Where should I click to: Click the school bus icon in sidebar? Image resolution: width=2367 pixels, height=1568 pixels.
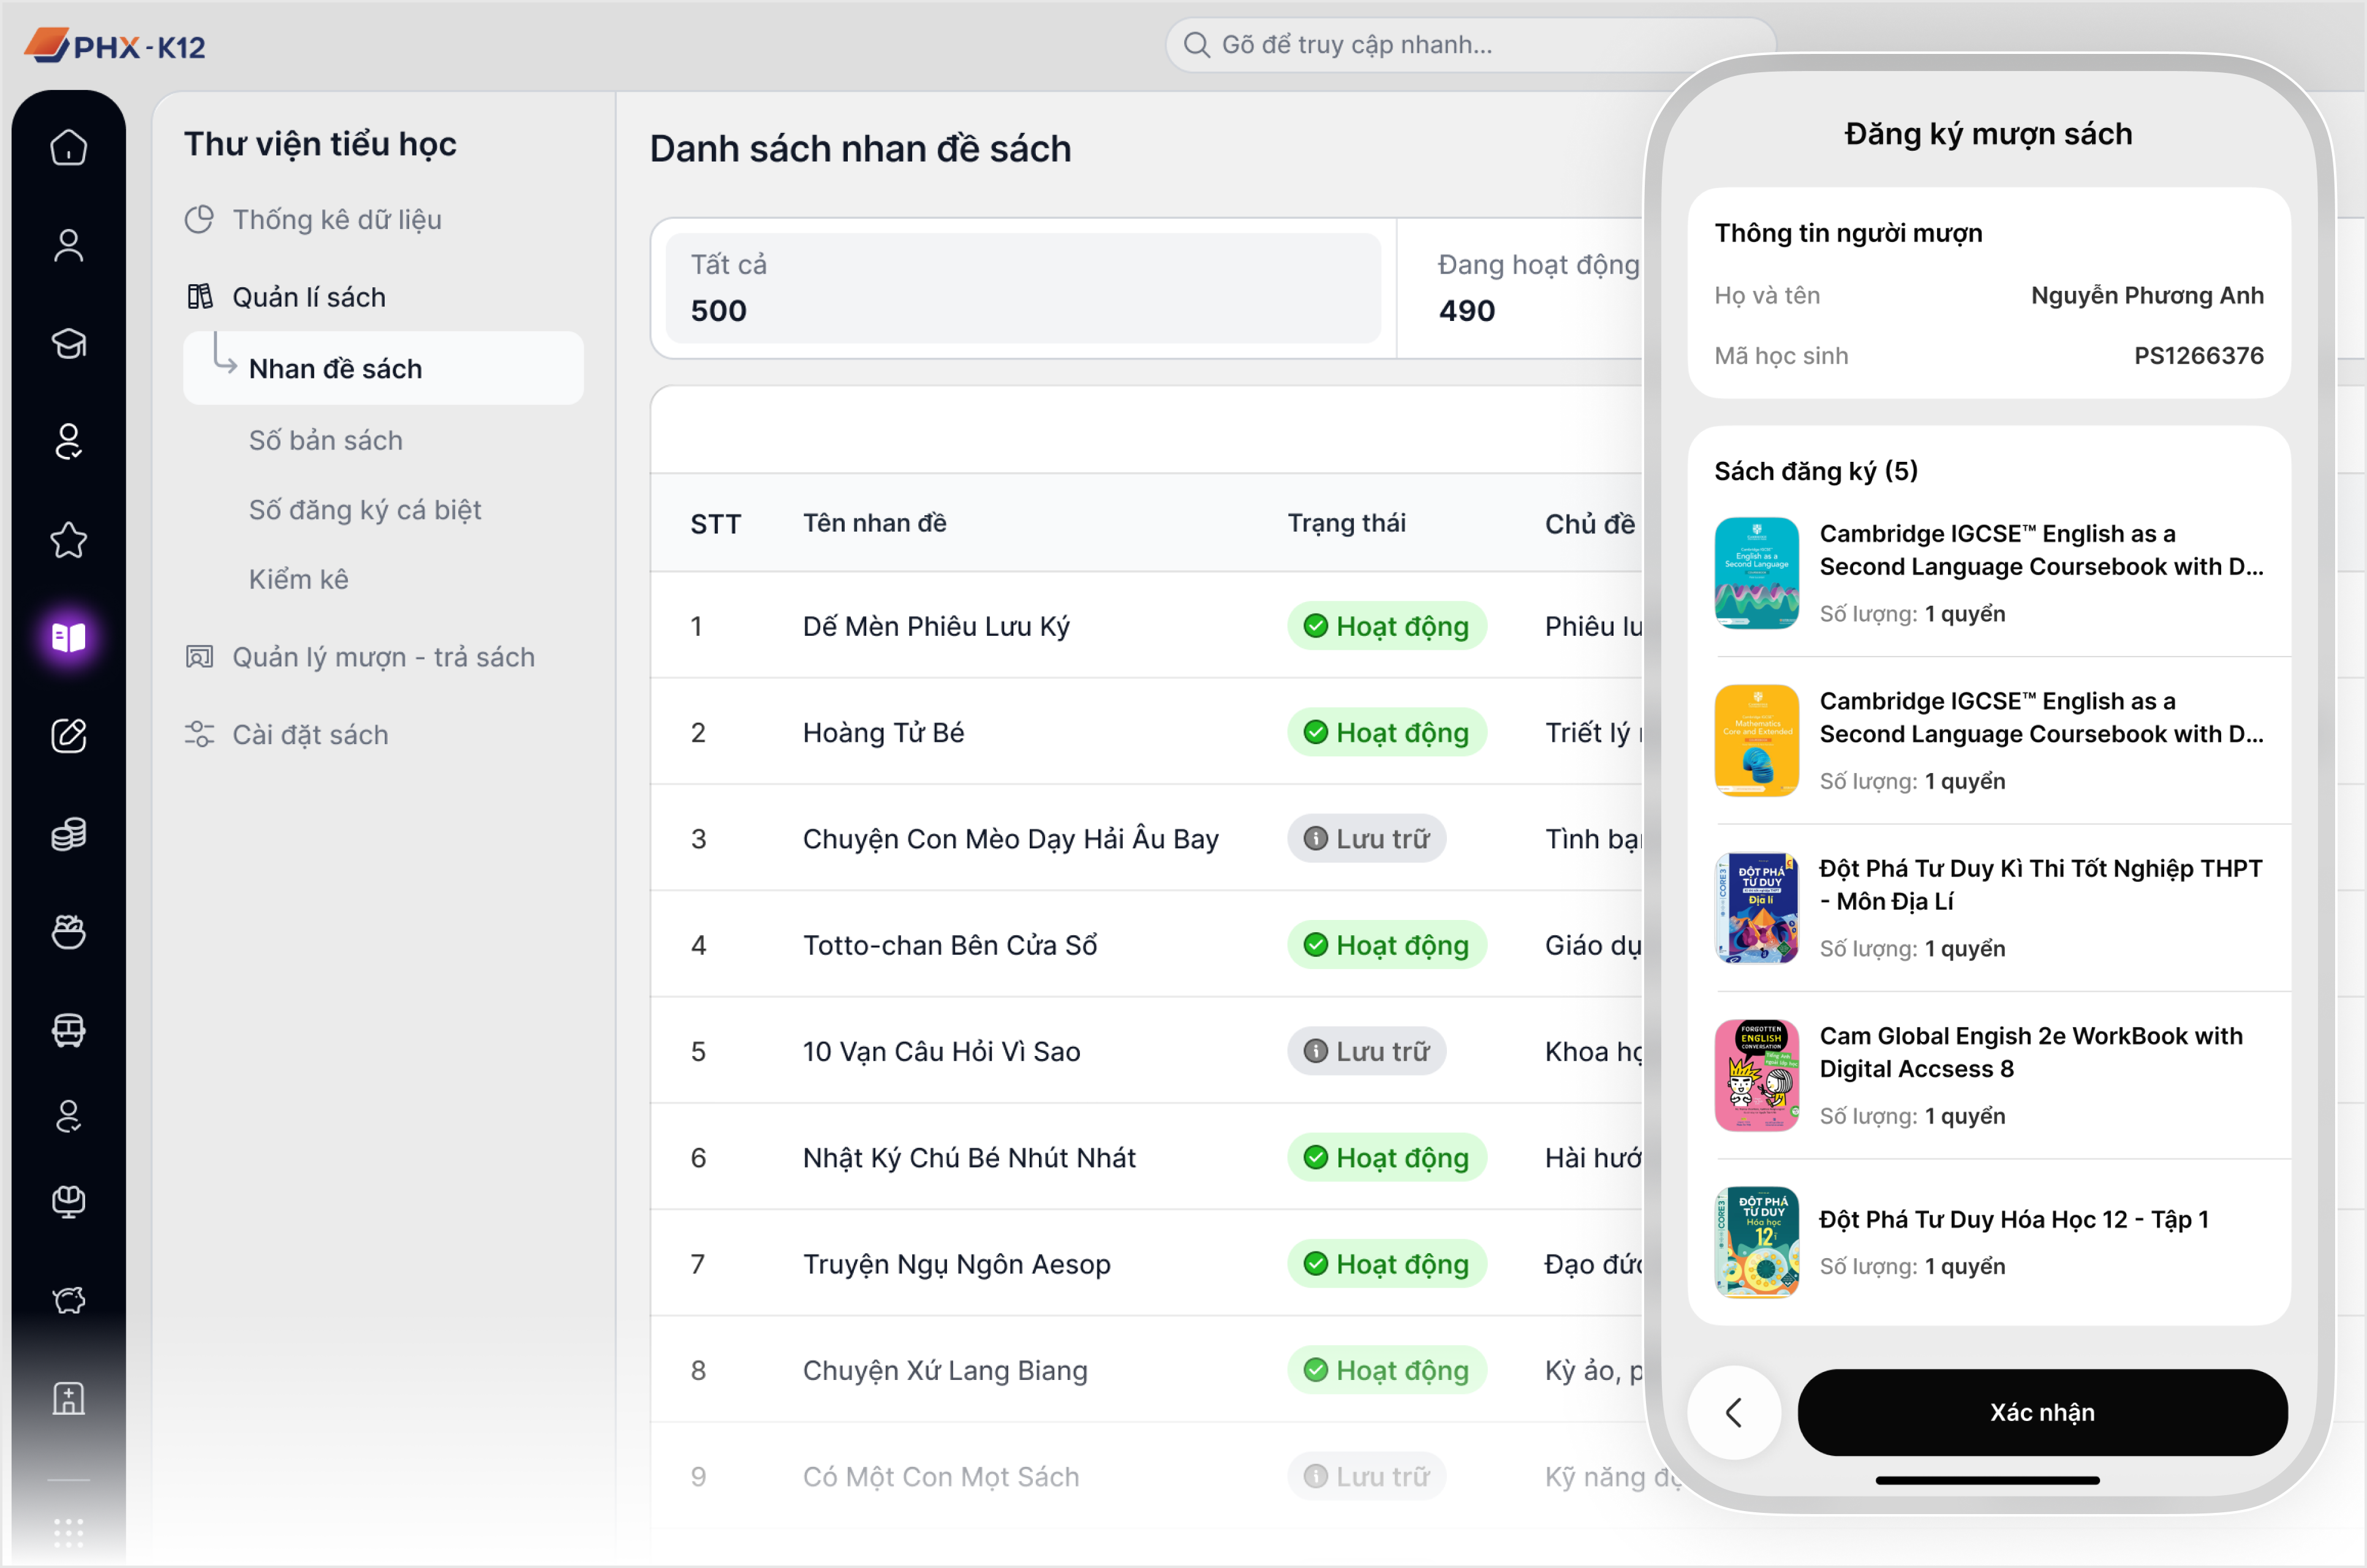(68, 1030)
